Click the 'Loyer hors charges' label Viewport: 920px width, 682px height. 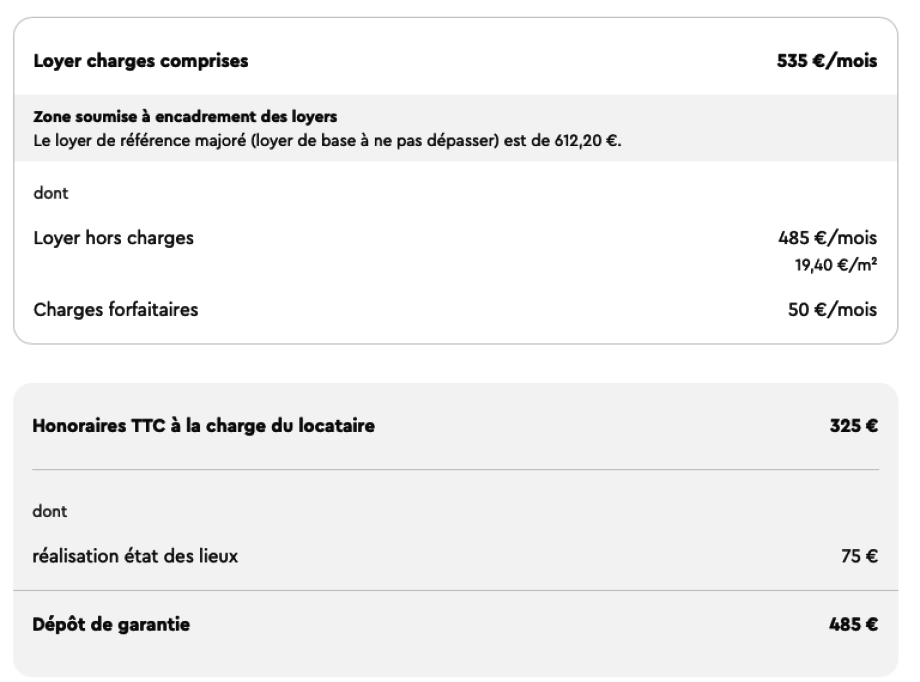tap(113, 238)
